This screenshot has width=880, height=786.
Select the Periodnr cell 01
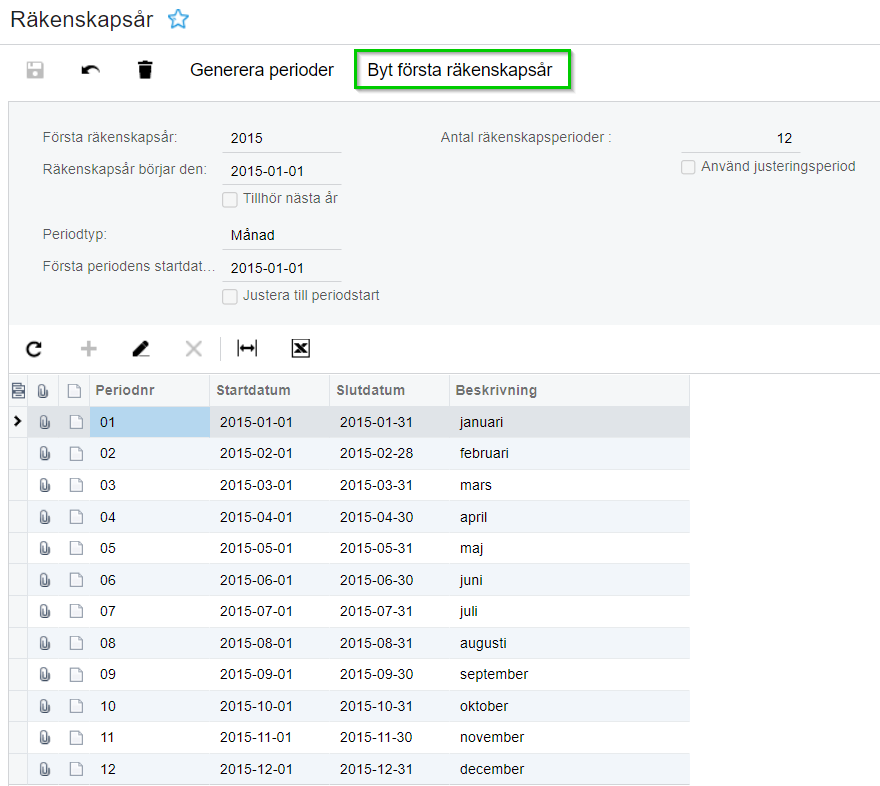coord(150,422)
